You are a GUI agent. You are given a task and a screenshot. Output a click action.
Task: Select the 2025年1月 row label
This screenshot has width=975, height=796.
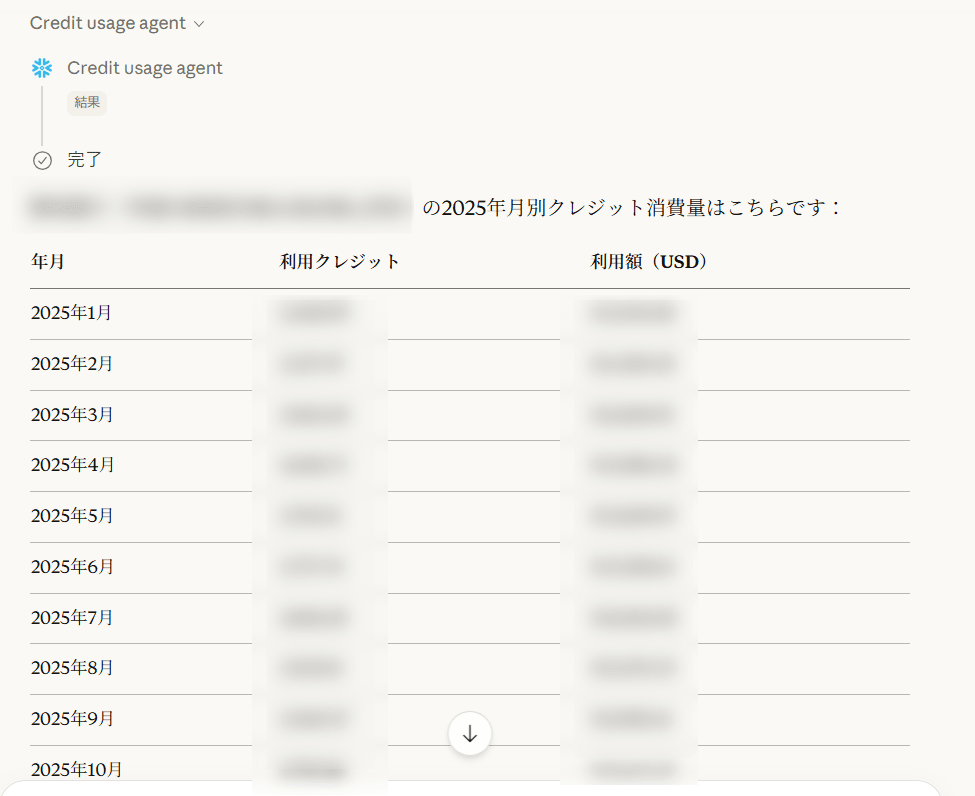(72, 313)
